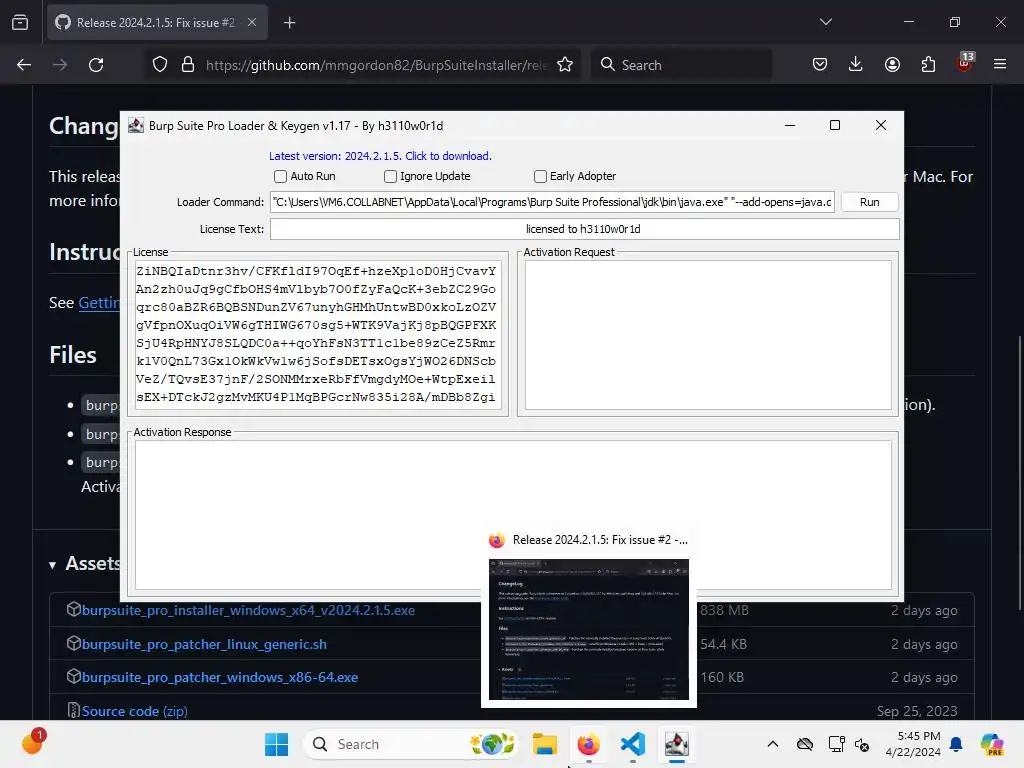Open the Firefox account icon

[892, 65]
